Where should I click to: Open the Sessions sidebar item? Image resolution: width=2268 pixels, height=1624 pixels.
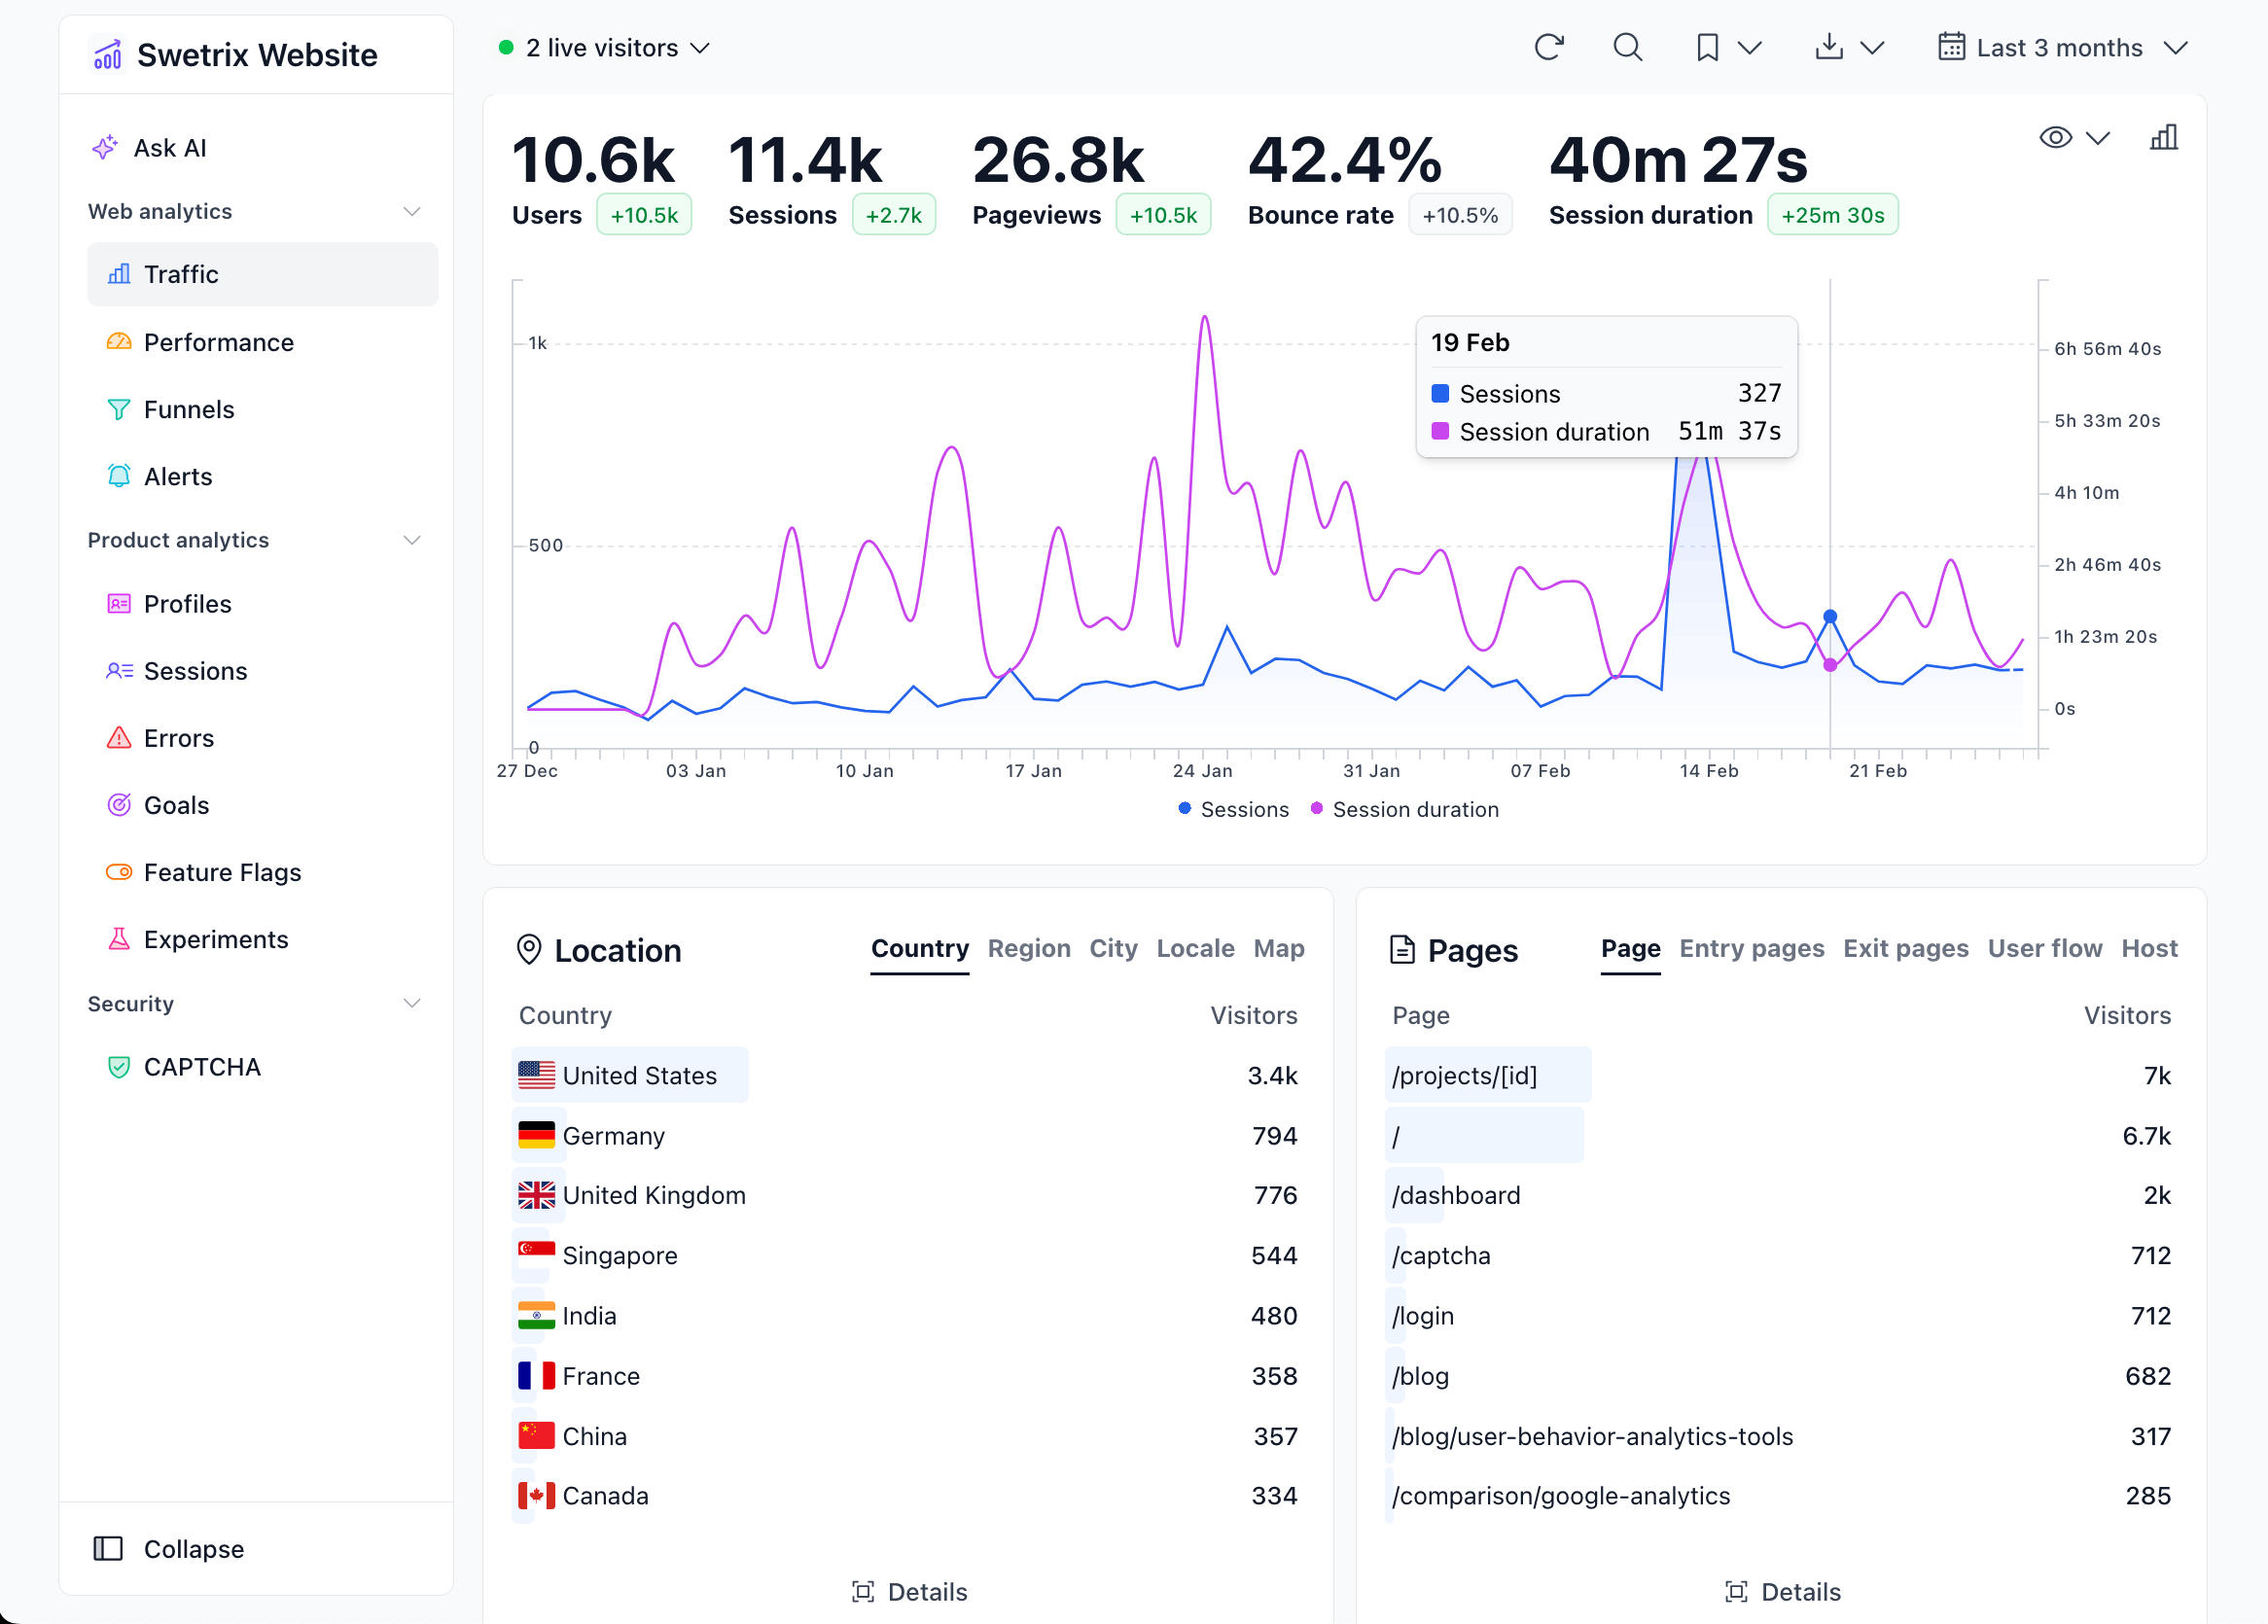point(263,671)
